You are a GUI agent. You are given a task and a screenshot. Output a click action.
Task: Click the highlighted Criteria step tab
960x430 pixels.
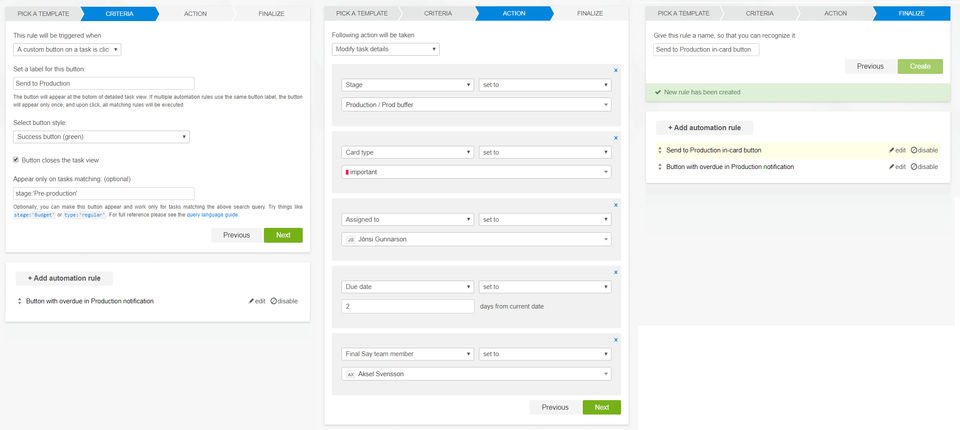coord(119,14)
